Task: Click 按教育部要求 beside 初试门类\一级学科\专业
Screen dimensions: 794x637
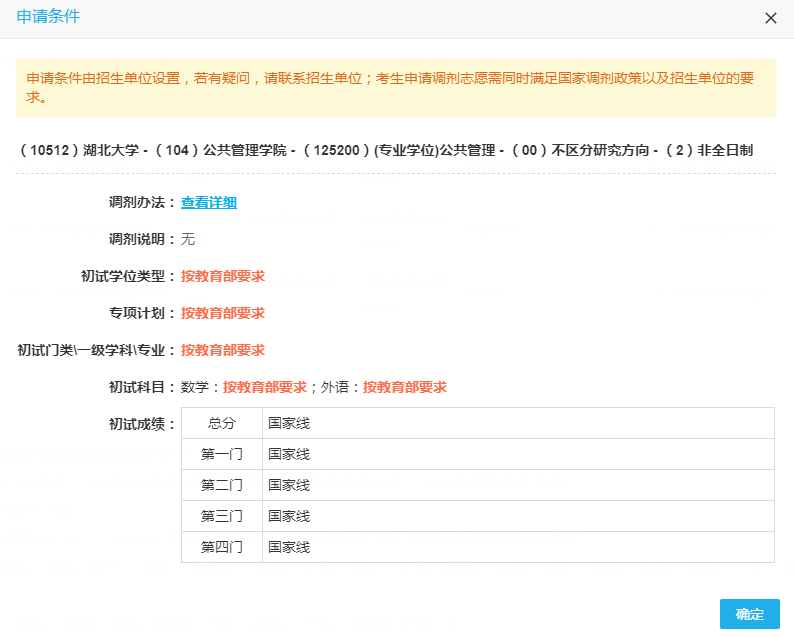Action: point(222,350)
